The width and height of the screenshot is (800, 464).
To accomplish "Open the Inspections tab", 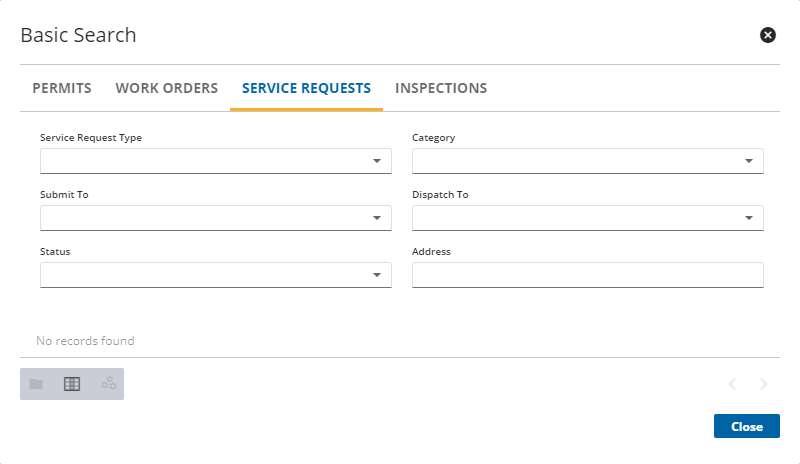I will point(441,88).
